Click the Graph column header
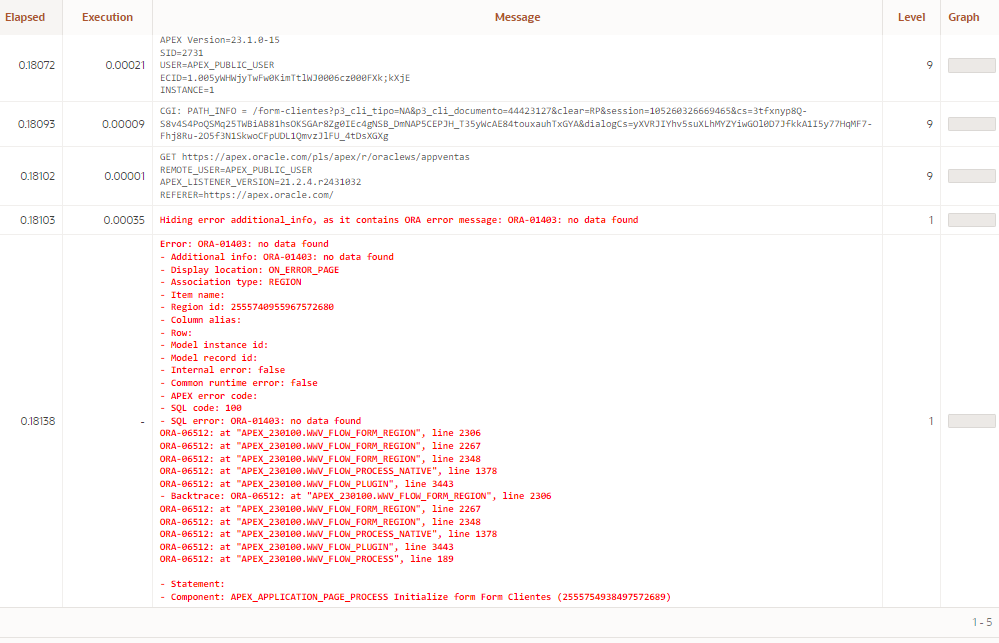Viewport: 999px width, 643px height. click(963, 17)
